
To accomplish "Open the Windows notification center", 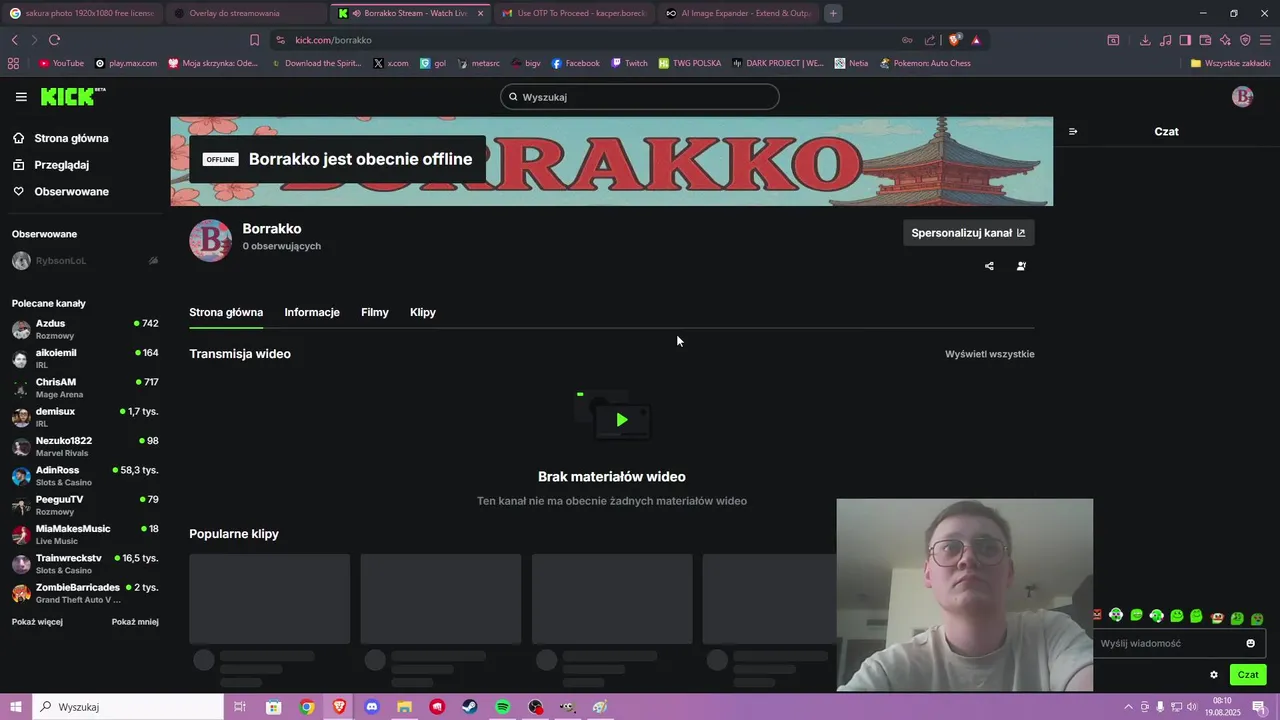I will 1259,707.
